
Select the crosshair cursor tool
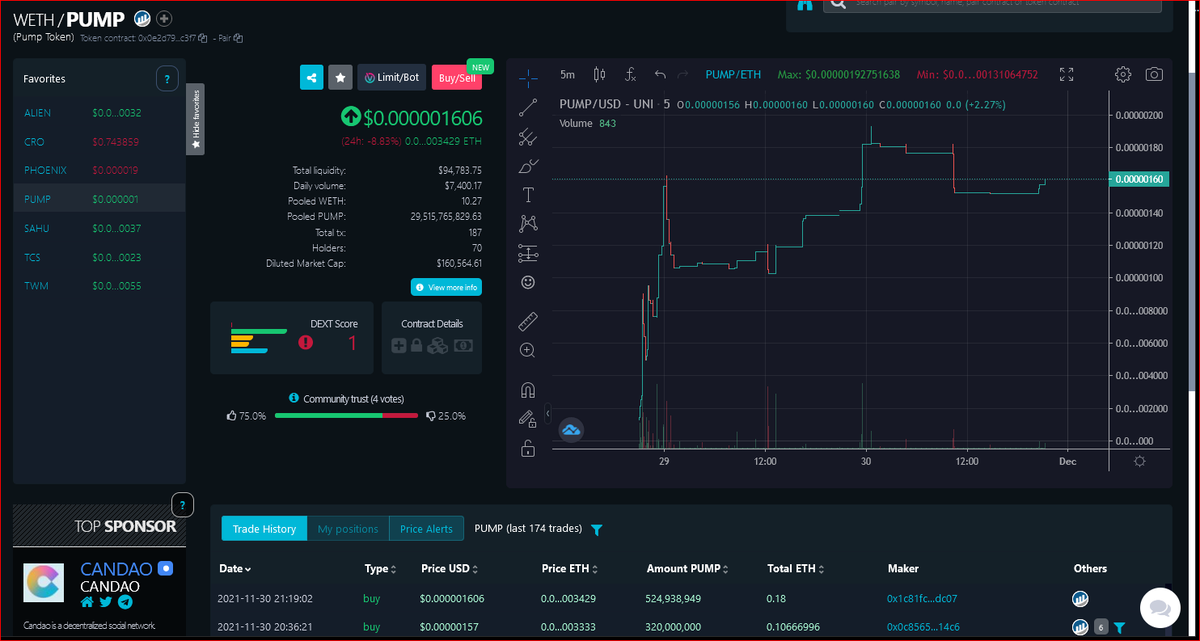pyautogui.click(x=529, y=76)
